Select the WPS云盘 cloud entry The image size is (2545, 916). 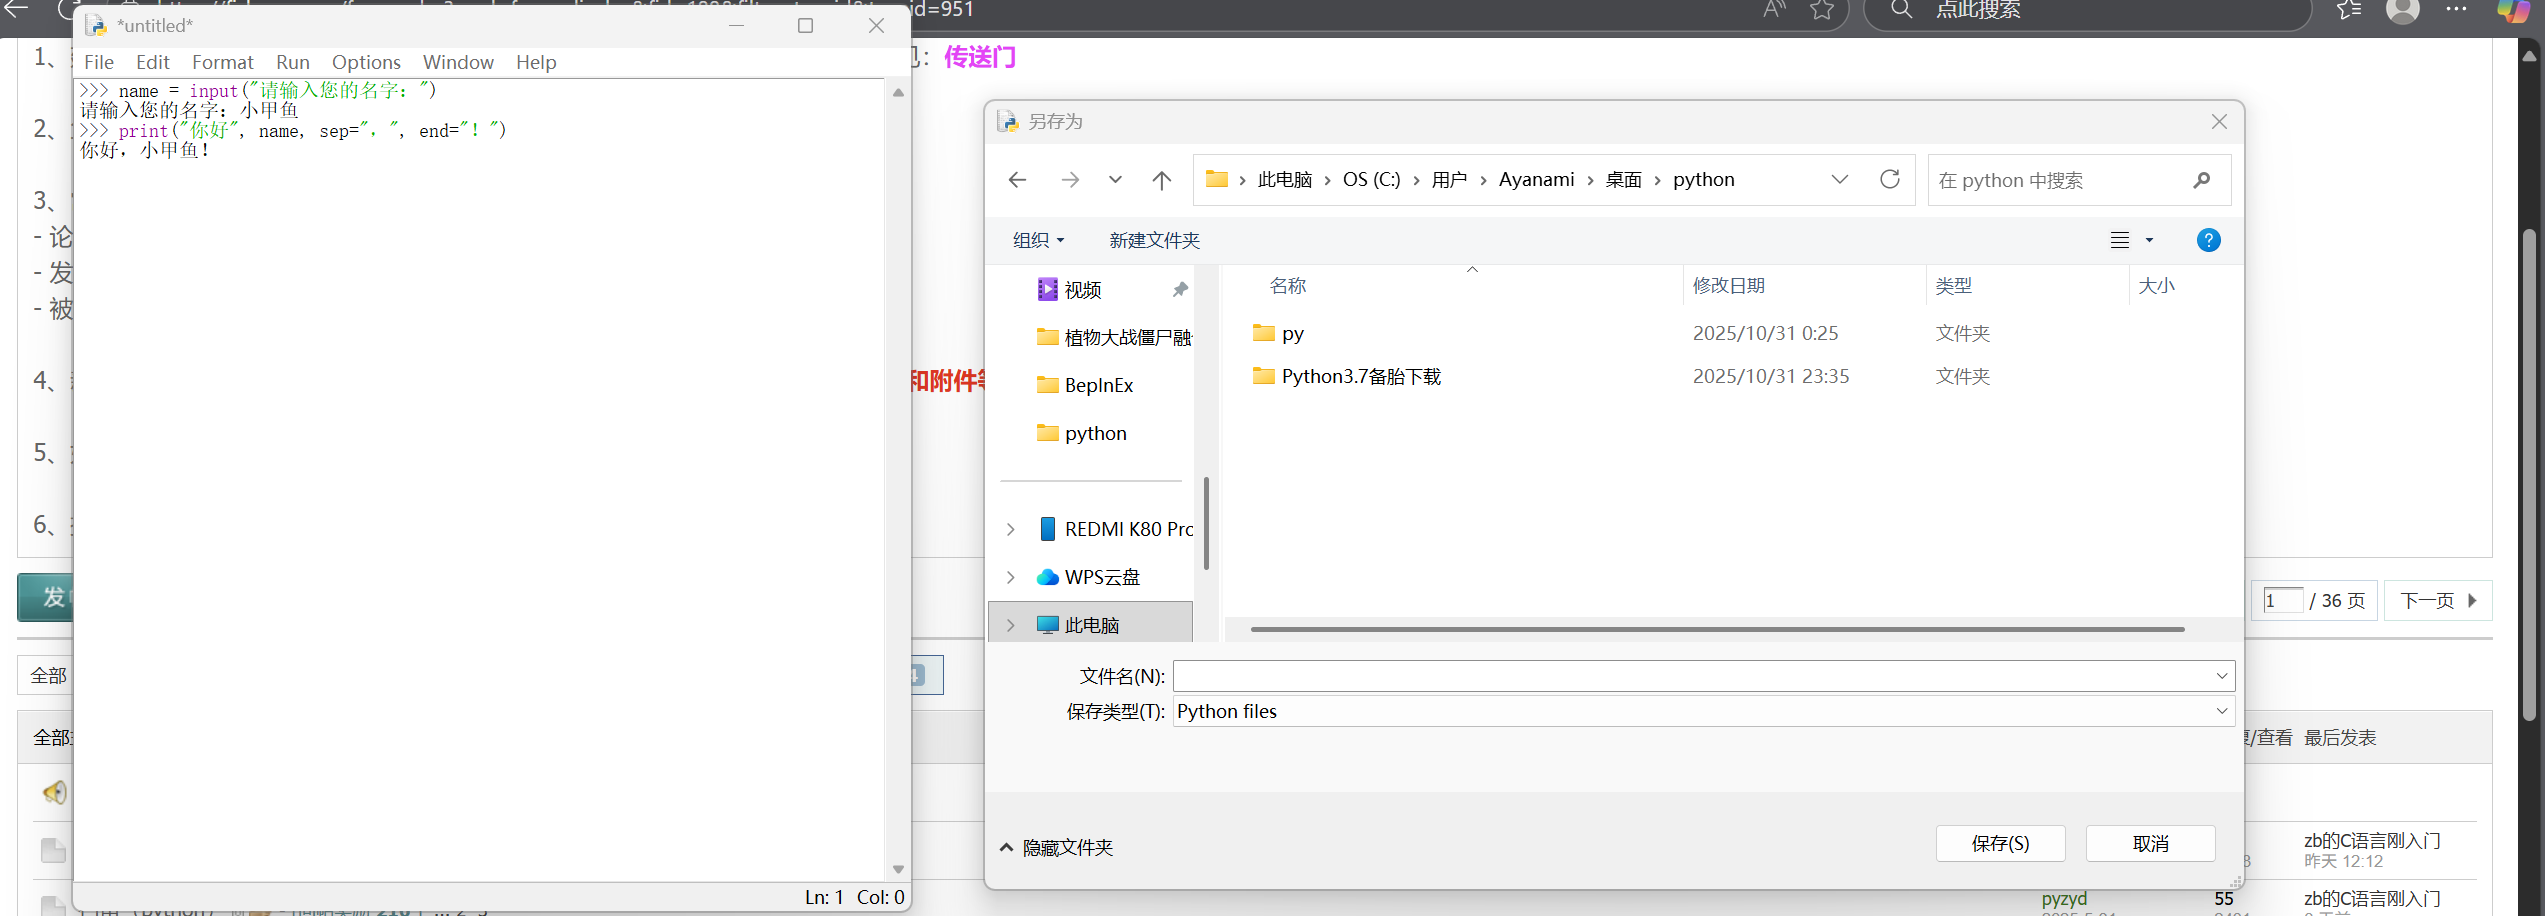pyautogui.click(x=1101, y=578)
